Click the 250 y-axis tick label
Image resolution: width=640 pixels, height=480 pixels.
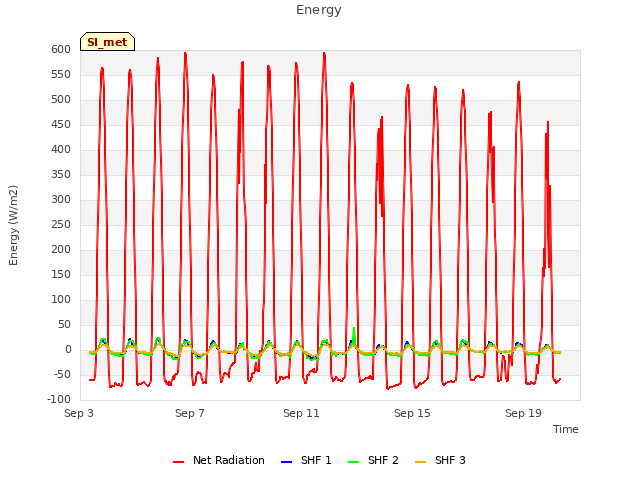click(x=61, y=224)
